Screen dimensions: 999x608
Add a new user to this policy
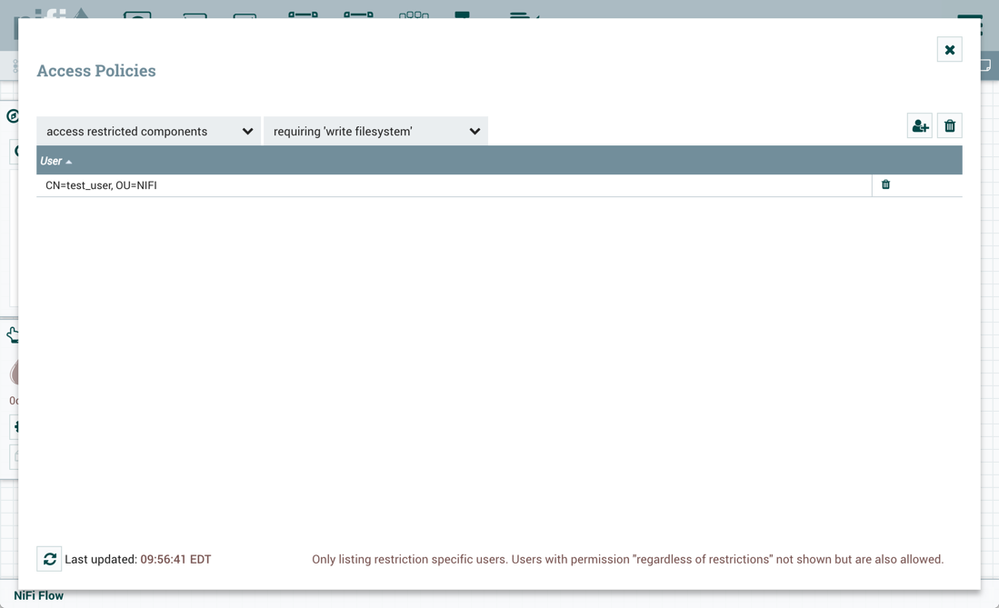[x=919, y=125]
